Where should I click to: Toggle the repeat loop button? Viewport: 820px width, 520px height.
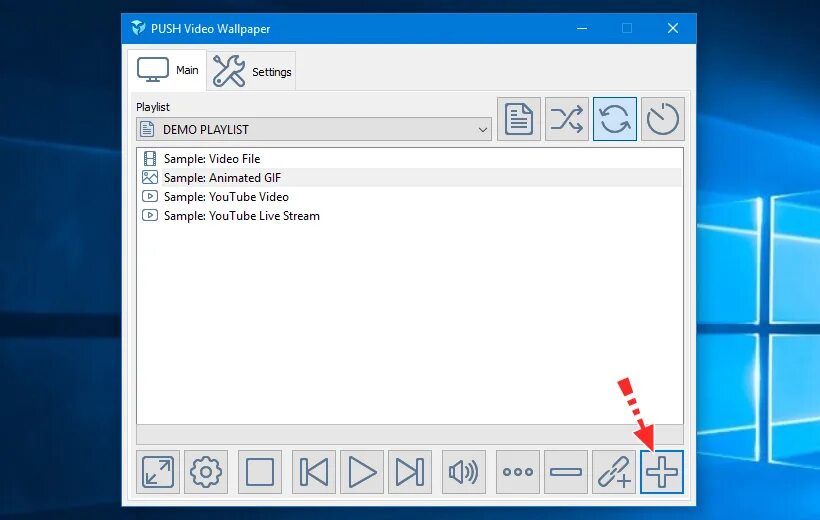pyautogui.click(x=615, y=119)
